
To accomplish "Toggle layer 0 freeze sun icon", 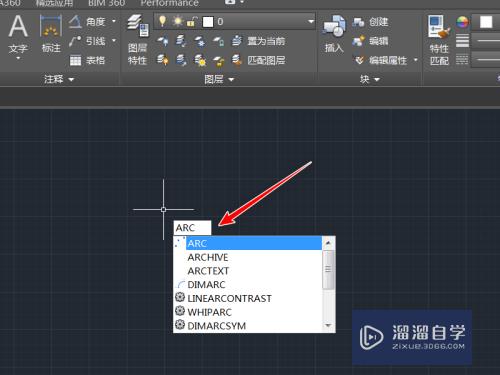I will (x=177, y=22).
